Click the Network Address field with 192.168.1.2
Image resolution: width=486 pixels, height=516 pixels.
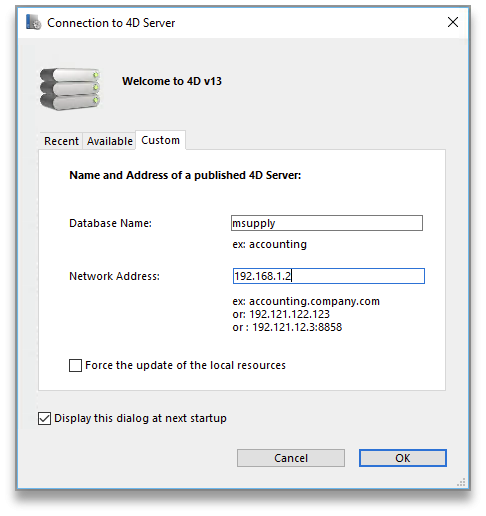click(329, 276)
